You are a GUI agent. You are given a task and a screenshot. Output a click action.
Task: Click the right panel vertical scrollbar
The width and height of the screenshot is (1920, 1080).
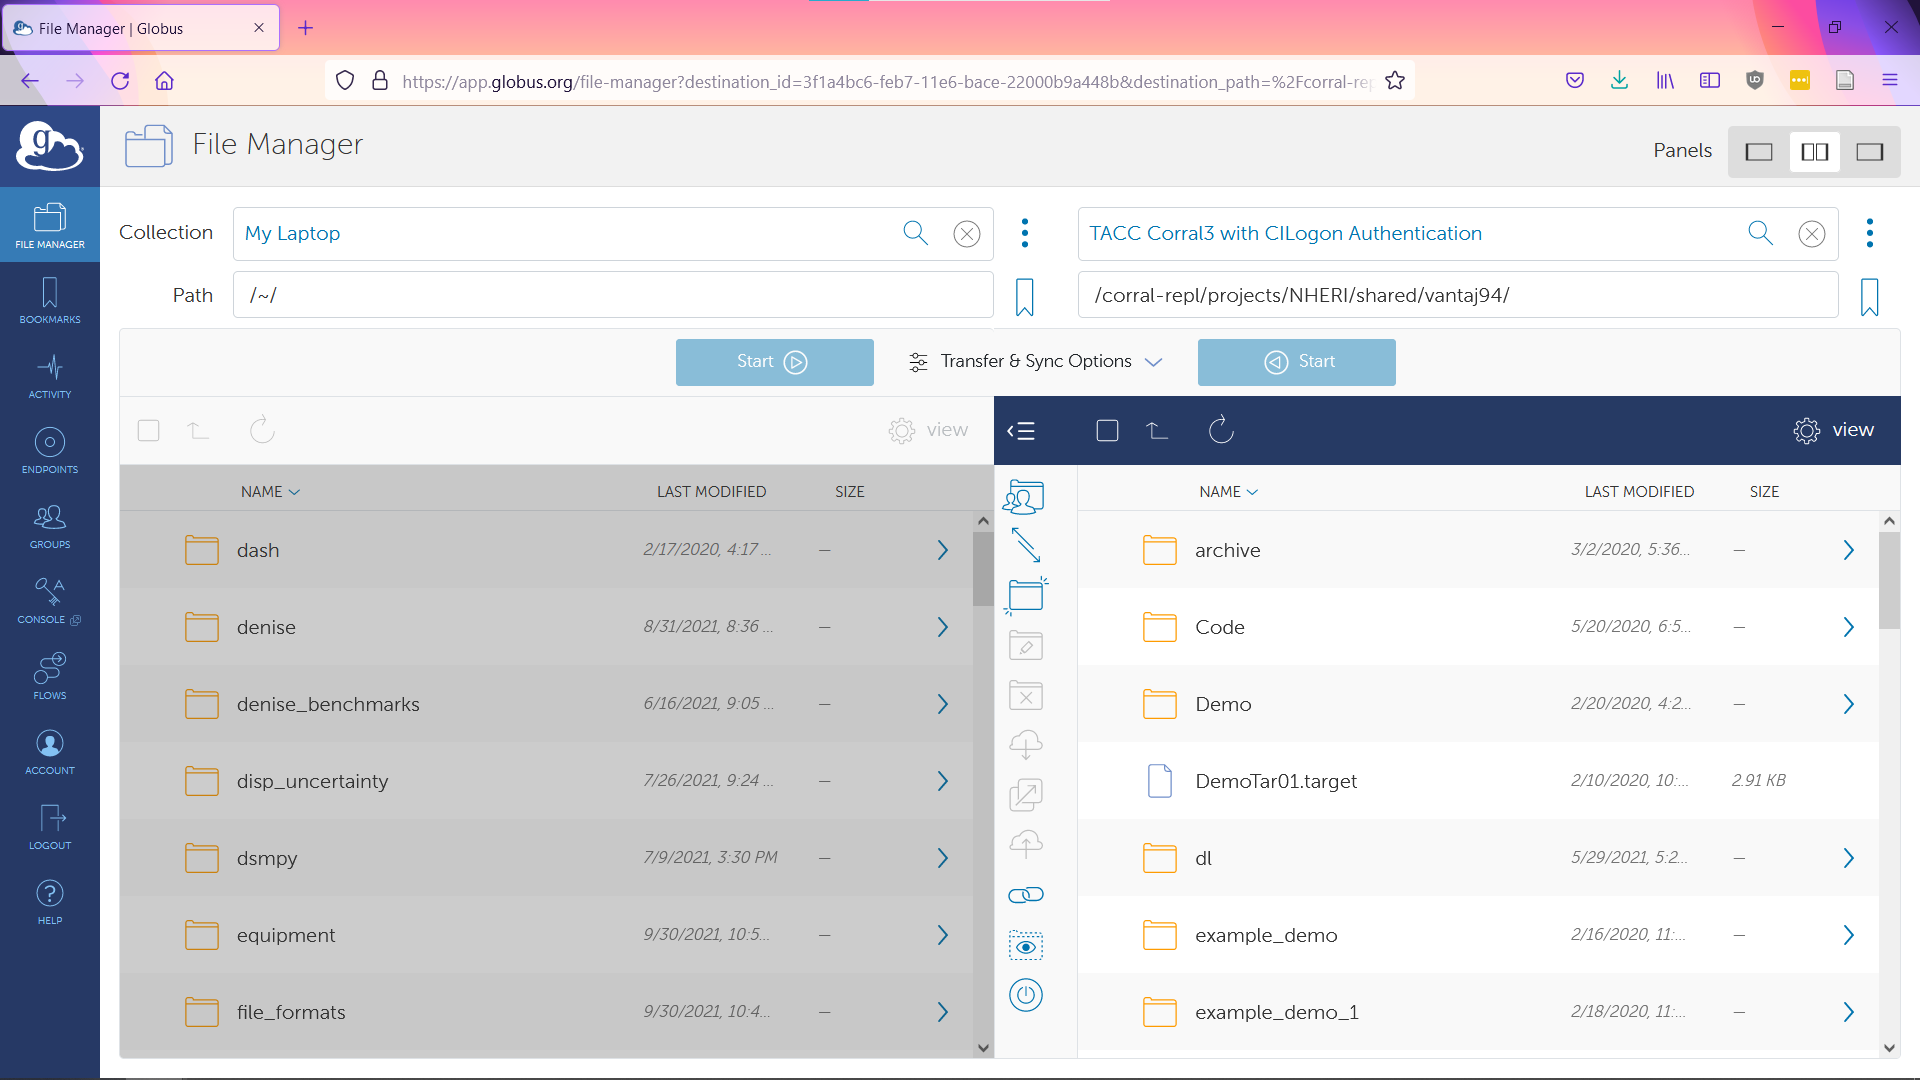(1889, 580)
